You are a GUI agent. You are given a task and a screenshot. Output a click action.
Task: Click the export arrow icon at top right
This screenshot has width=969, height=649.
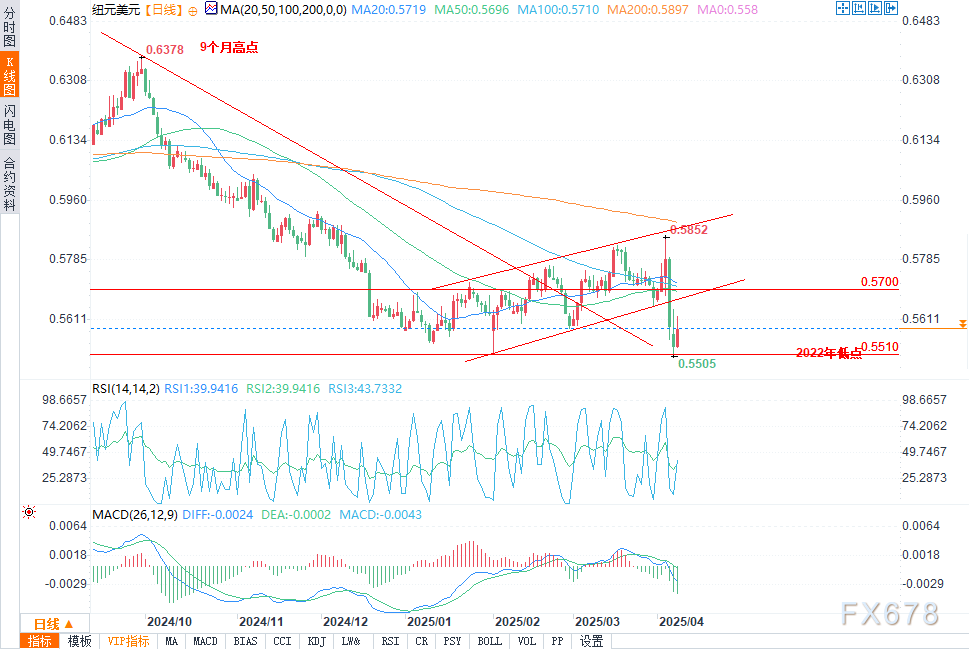[891, 8]
